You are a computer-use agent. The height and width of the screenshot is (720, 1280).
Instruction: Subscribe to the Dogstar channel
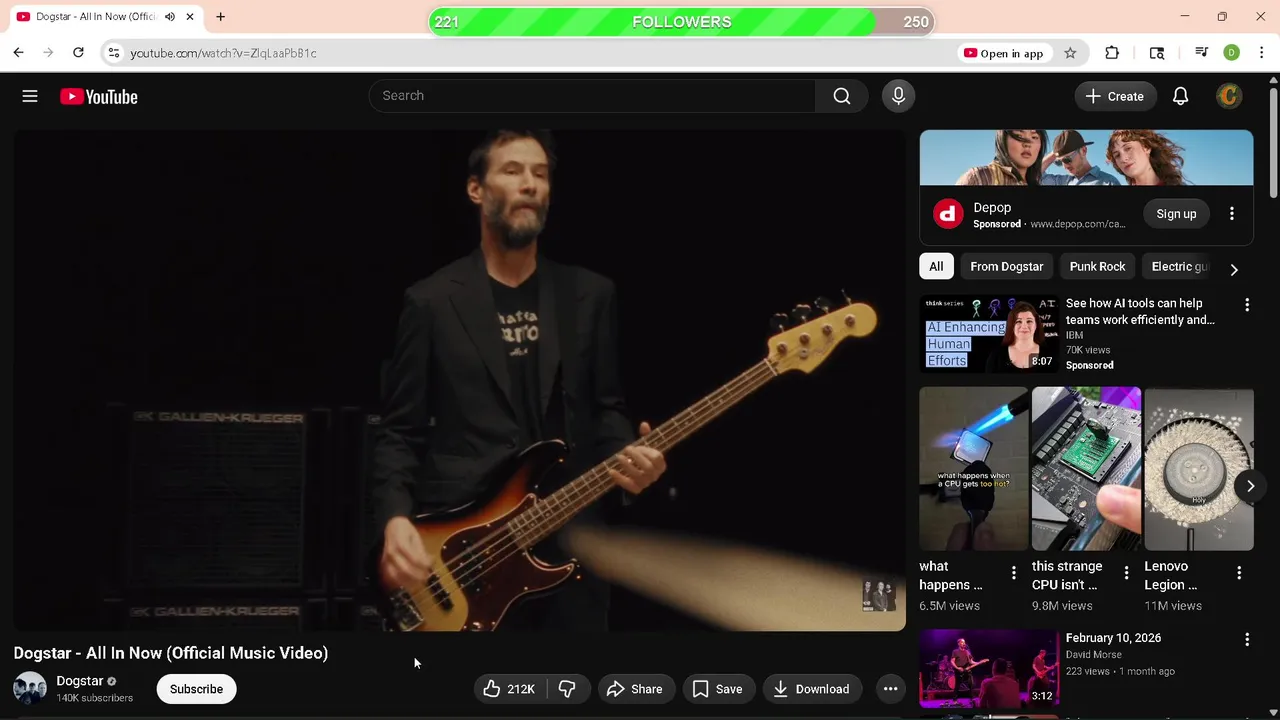[x=196, y=689]
